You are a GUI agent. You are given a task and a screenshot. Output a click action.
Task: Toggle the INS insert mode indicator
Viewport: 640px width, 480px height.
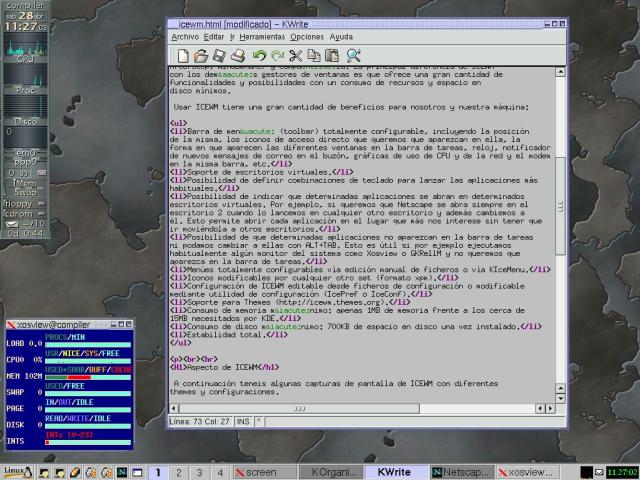pos(243,422)
